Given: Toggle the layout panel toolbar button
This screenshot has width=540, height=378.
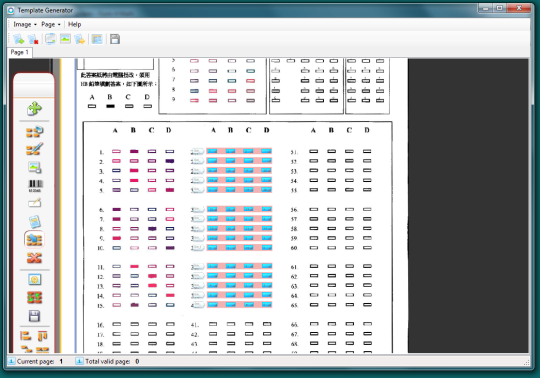Looking at the screenshot, I should click(97, 39).
